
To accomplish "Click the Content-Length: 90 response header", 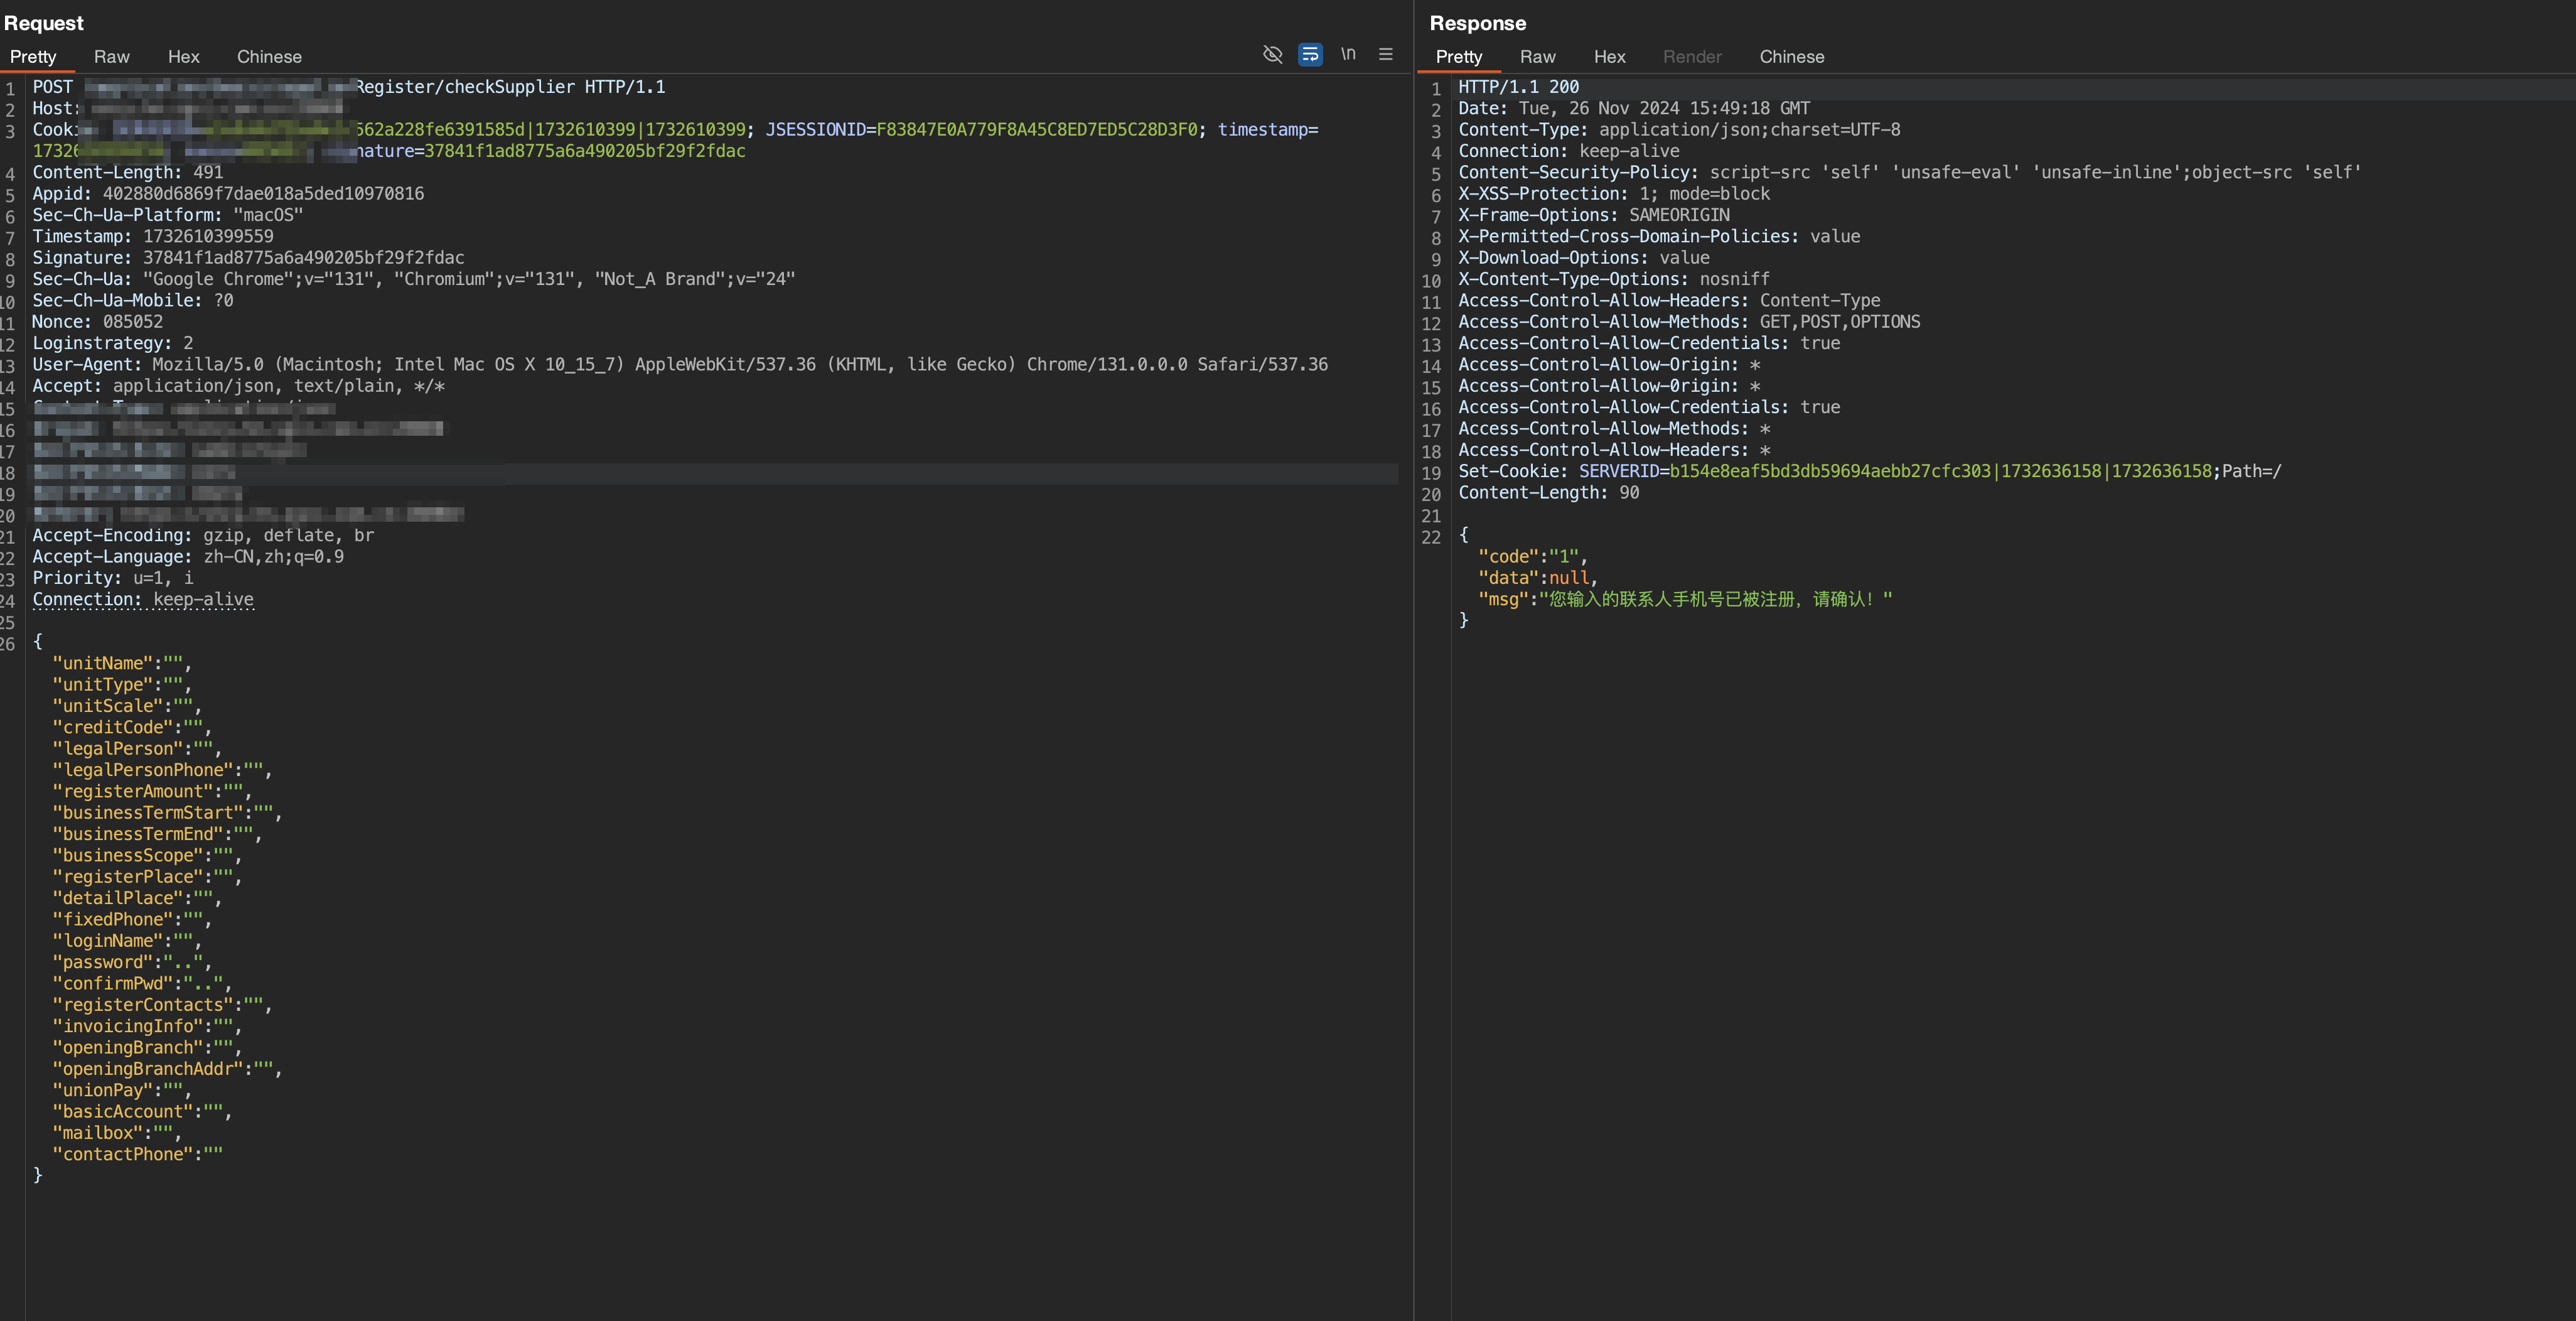I will click(1548, 493).
